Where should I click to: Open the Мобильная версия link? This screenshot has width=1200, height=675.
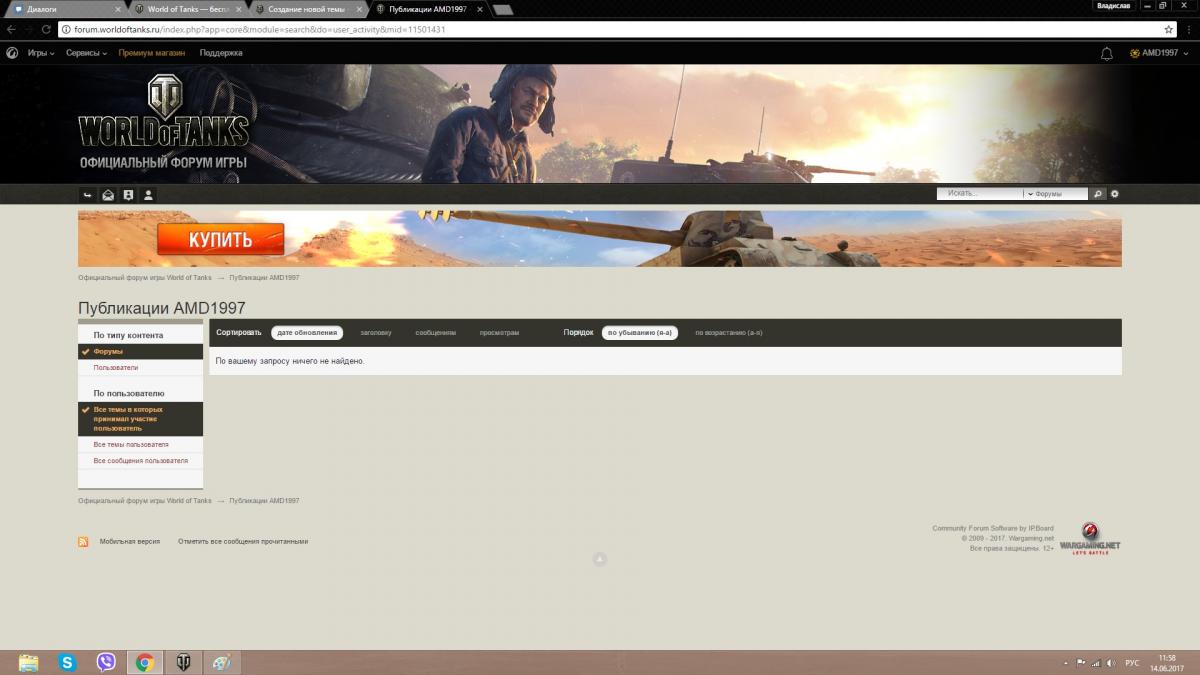(x=130, y=541)
